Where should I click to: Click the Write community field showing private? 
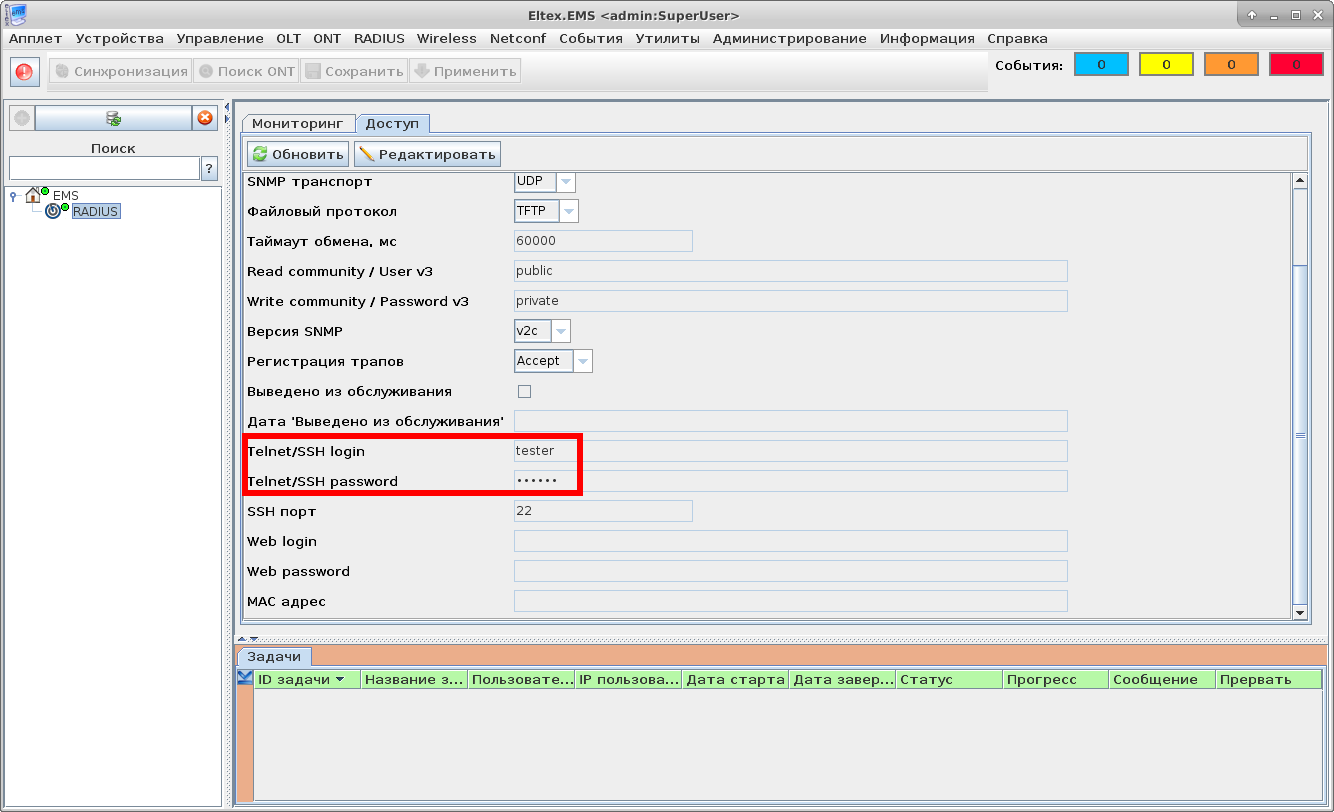click(x=790, y=301)
